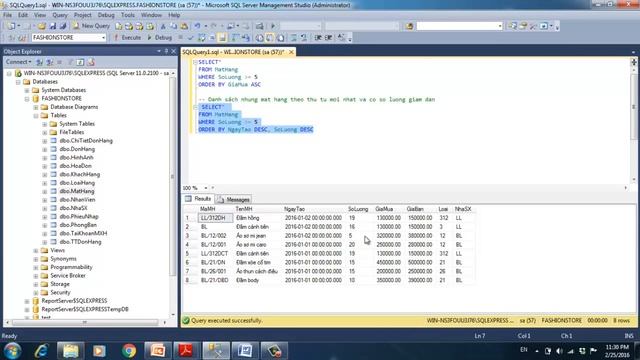This screenshot has width=640, height=360.
Task: Toggle auto-hide pin on Object Explorer
Action: click(166, 51)
